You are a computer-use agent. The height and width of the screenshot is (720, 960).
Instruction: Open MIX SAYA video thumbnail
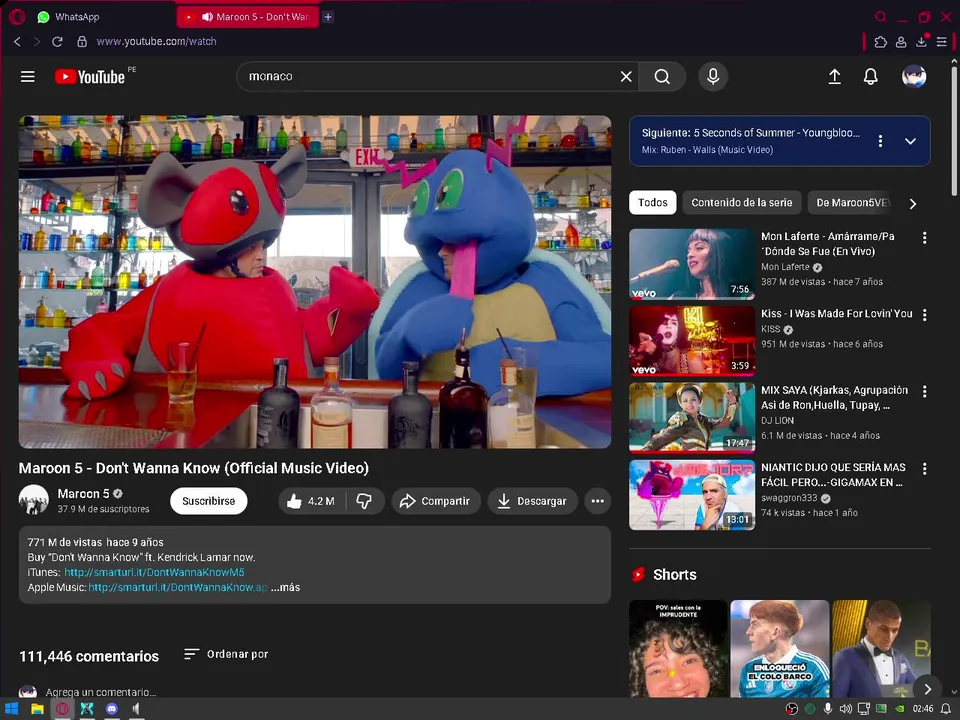coord(692,418)
